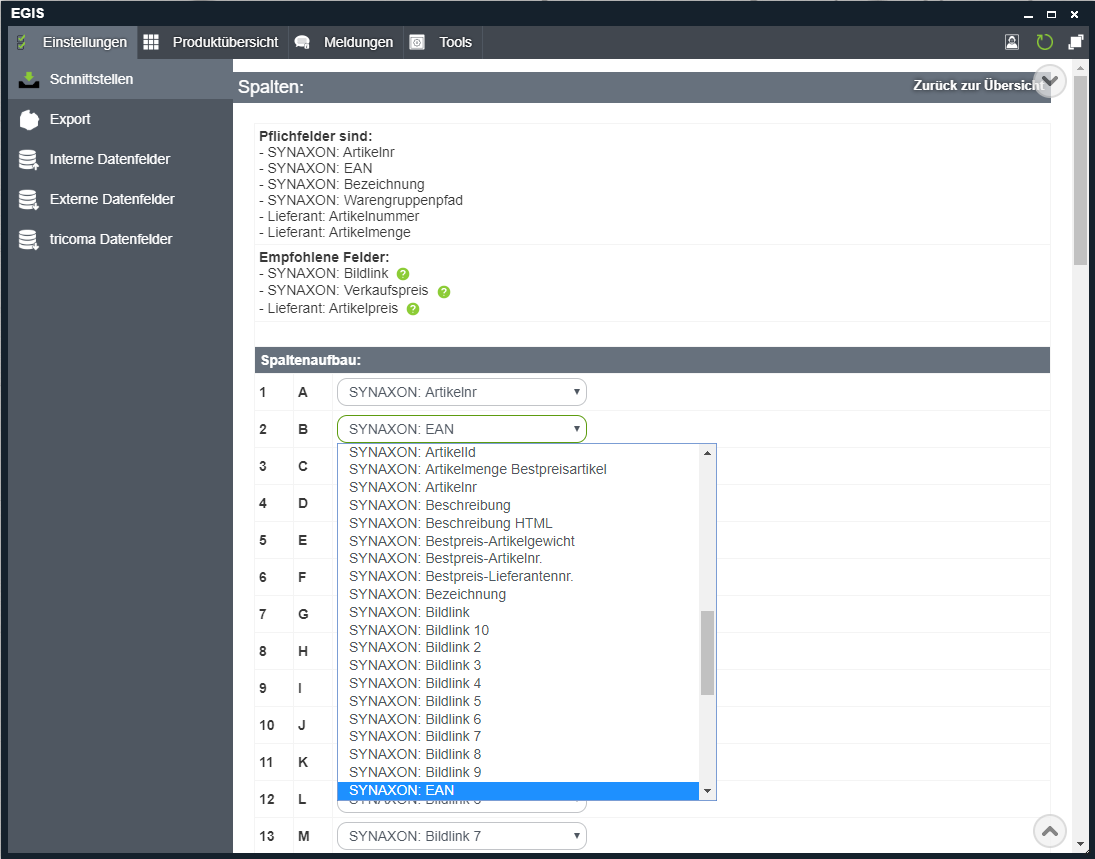Select SYNAXON: Bildlink 6 option
The width and height of the screenshot is (1095, 859).
518,719
